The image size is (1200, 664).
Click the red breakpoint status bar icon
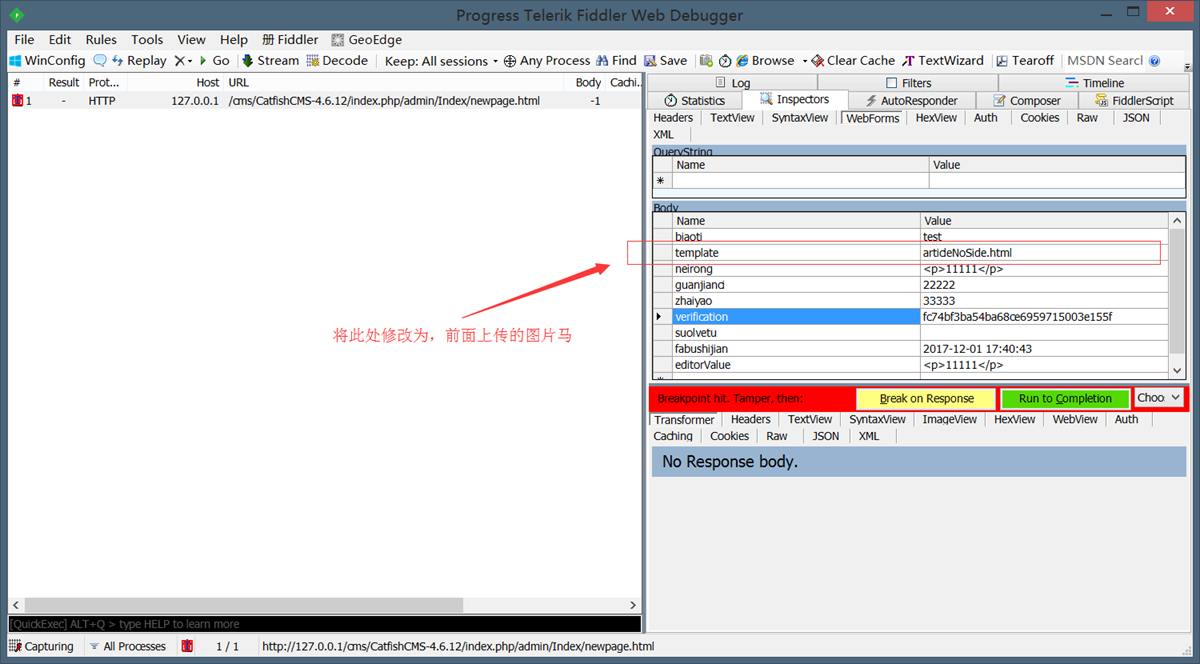pyautogui.click(x=187, y=646)
